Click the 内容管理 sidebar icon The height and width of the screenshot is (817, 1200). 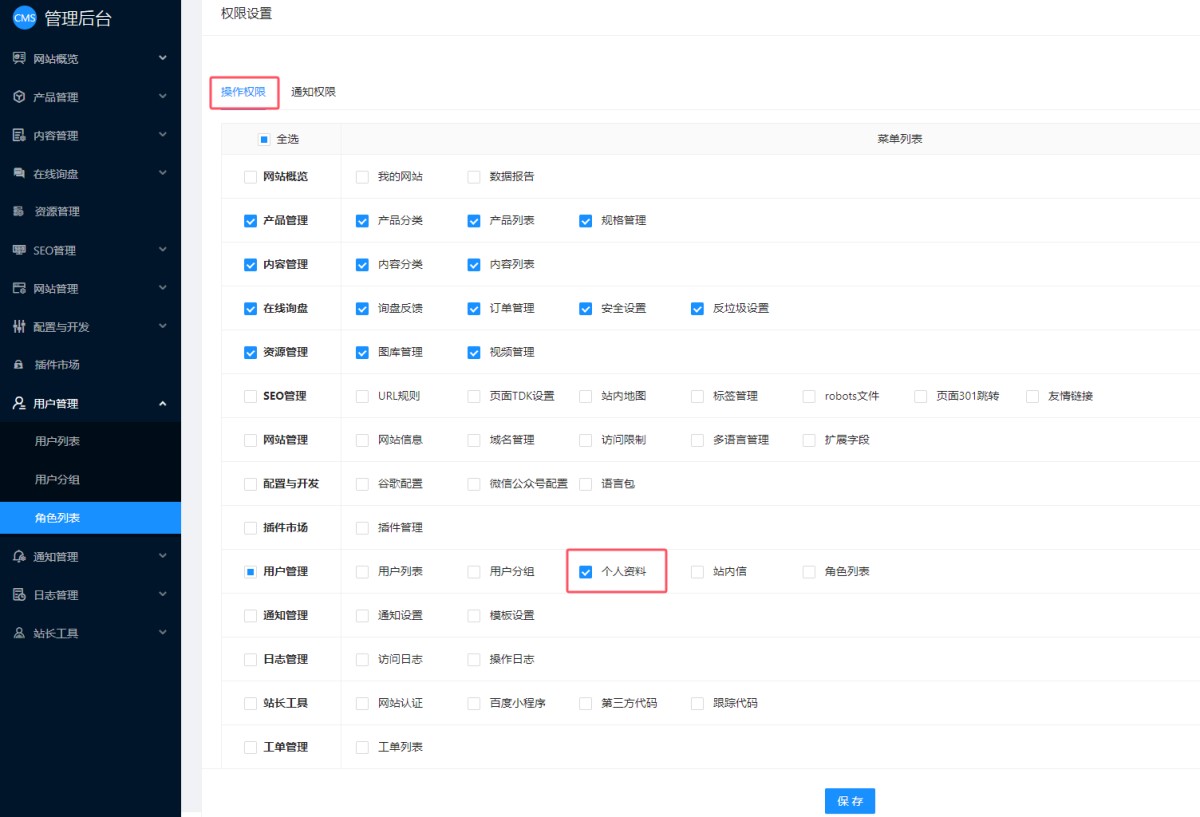pos(19,135)
